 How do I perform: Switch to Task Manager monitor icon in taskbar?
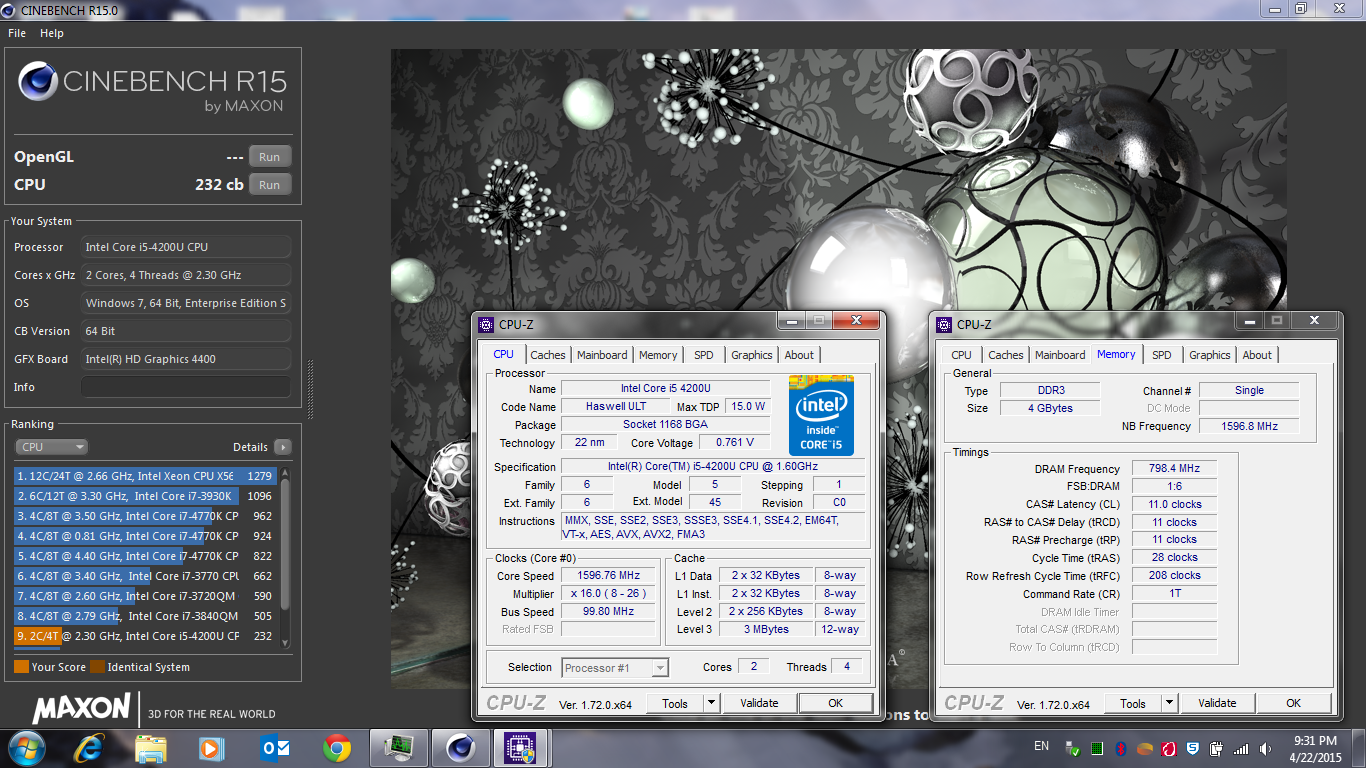[x=398, y=748]
